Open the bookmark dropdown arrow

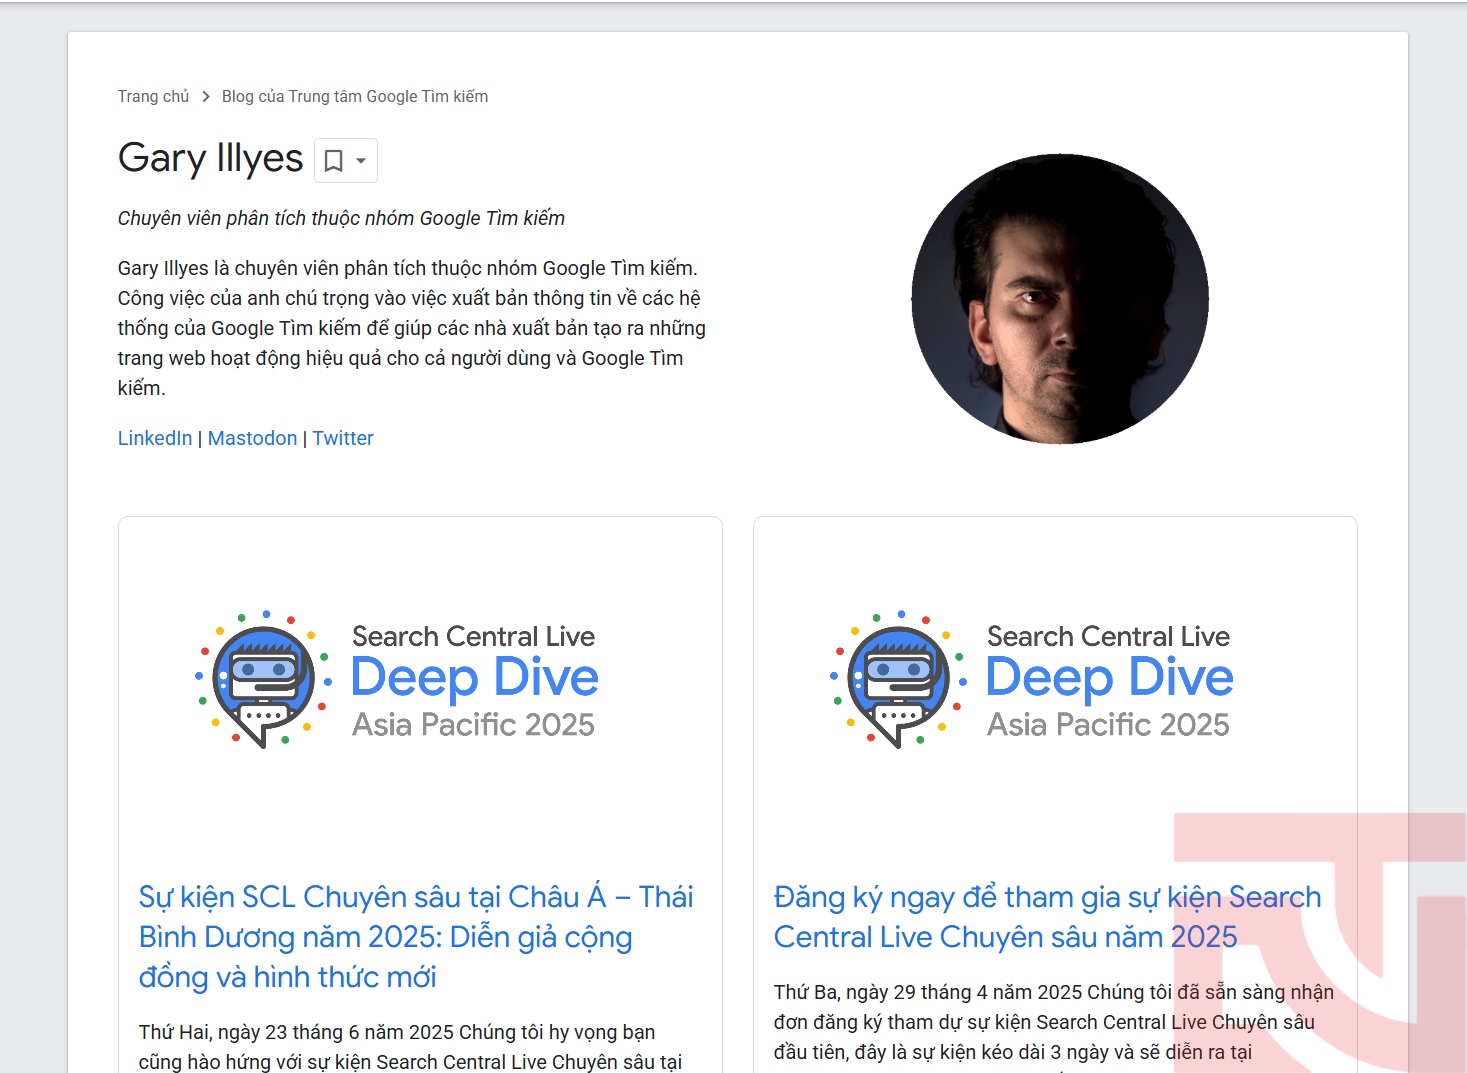361,161
